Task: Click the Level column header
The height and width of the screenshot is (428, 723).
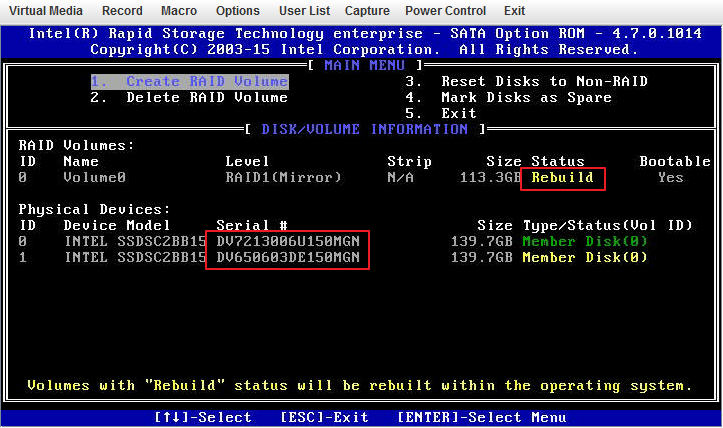Action: [x=247, y=161]
